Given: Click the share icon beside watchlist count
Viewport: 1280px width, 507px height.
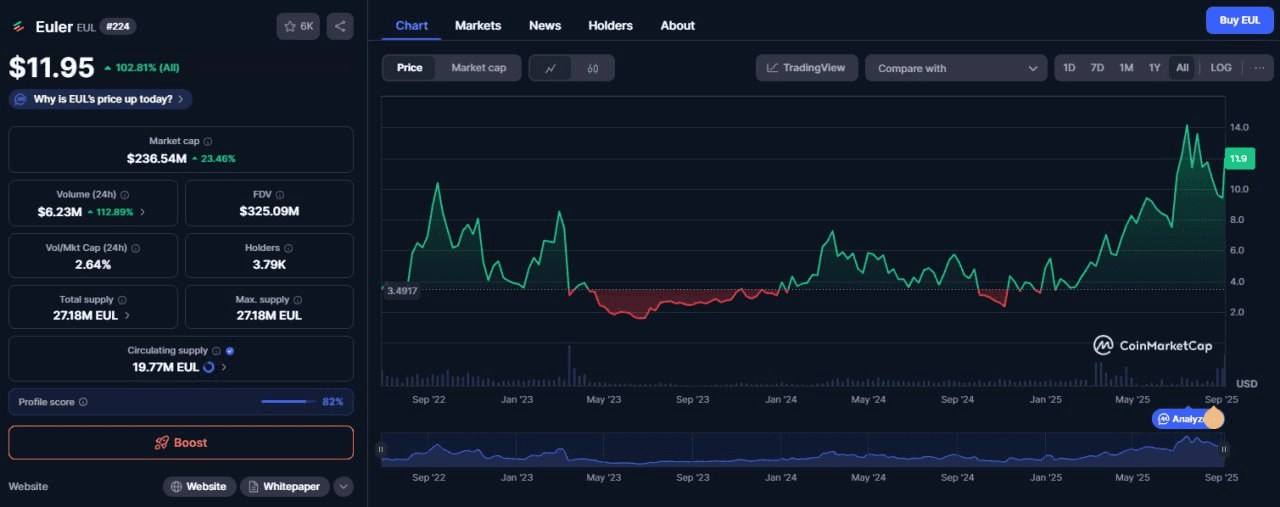Looking at the screenshot, I should point(340,26).
